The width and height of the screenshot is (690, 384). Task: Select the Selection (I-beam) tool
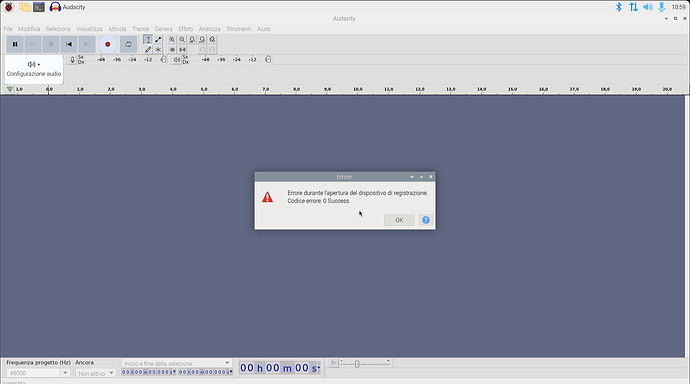pos(148,40)
